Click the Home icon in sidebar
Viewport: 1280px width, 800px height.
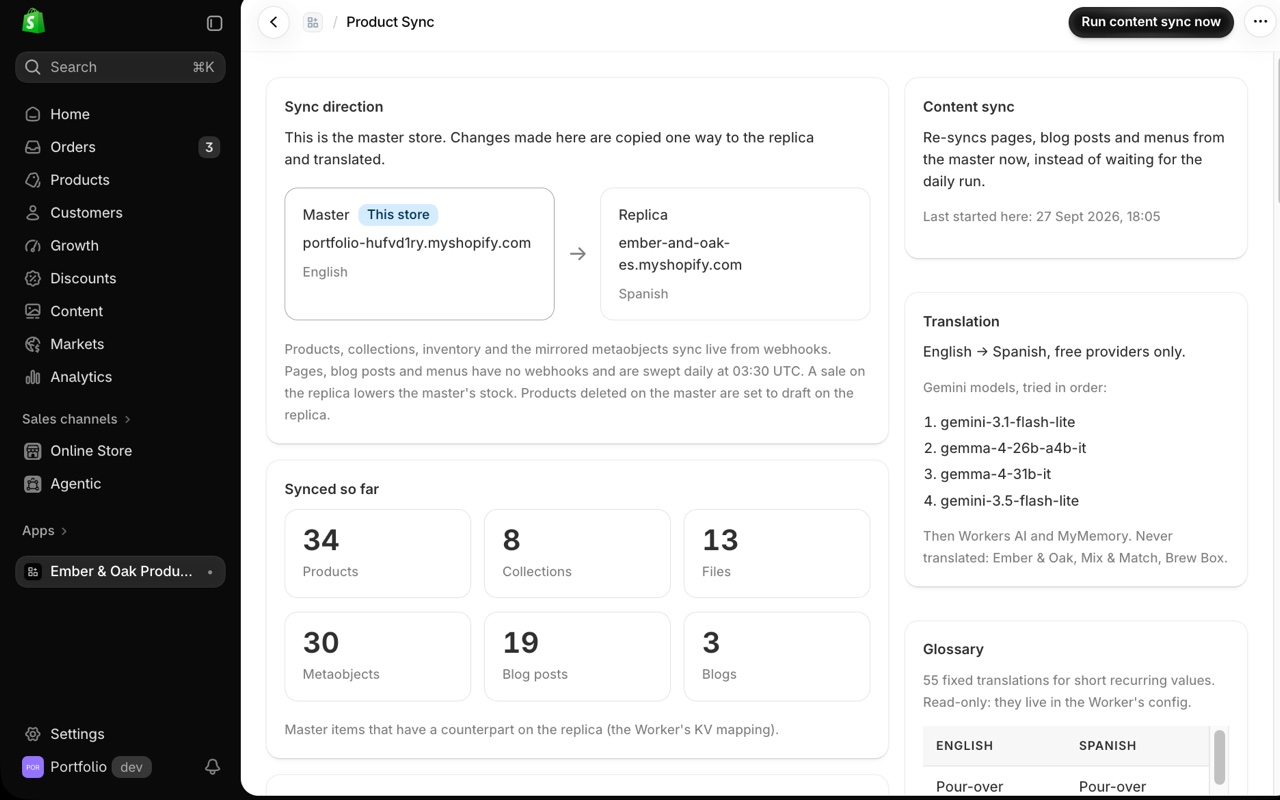[33, 114]
